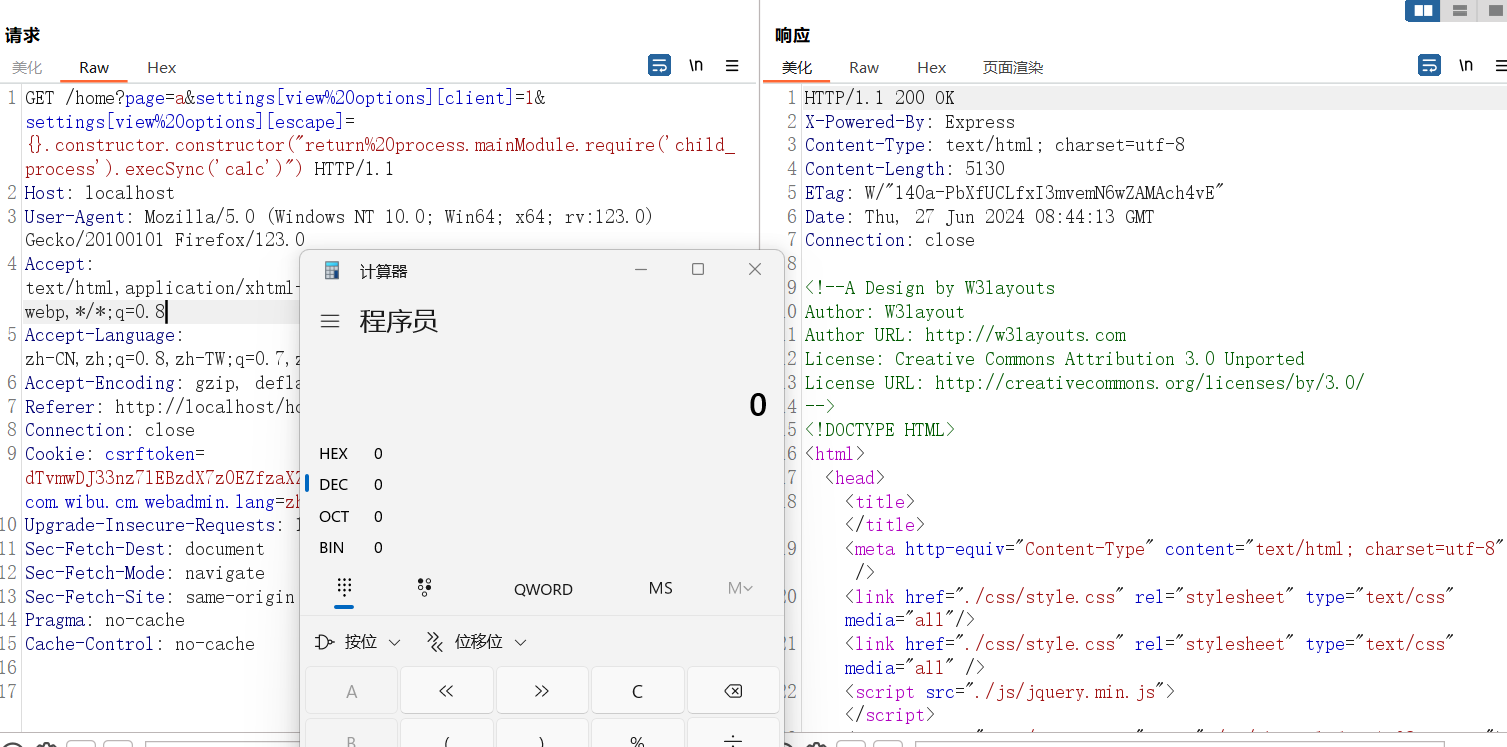
Task: Open Calculator hamburger navigation menu
Action: coord(330,322)
